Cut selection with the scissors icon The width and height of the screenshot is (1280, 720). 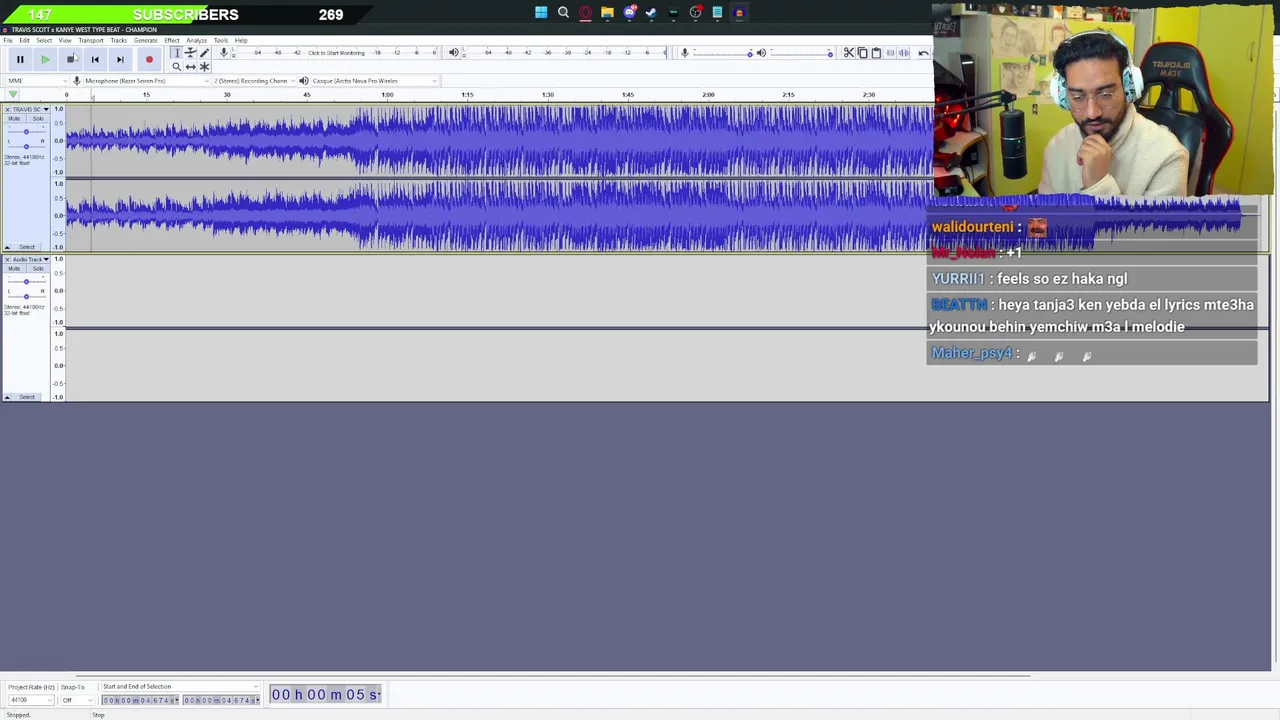pyautogui.click(x=849, y=53)
